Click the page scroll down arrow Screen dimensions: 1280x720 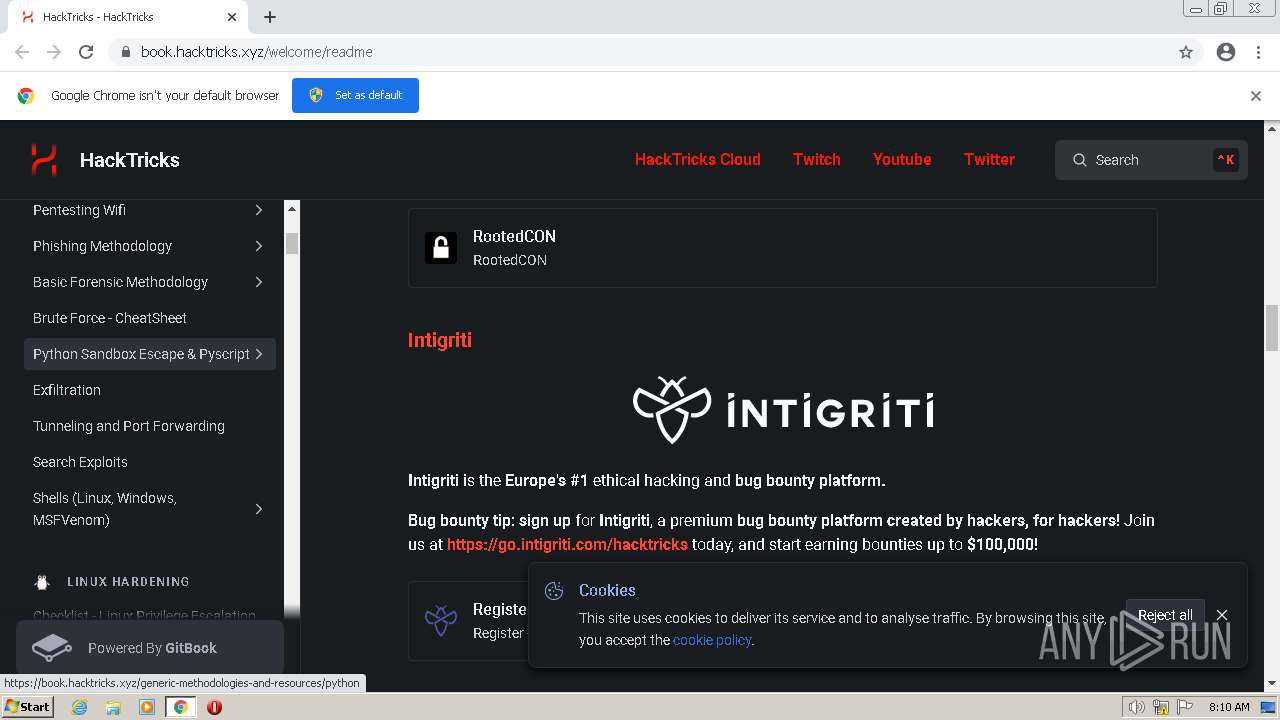pos(1272,684)
